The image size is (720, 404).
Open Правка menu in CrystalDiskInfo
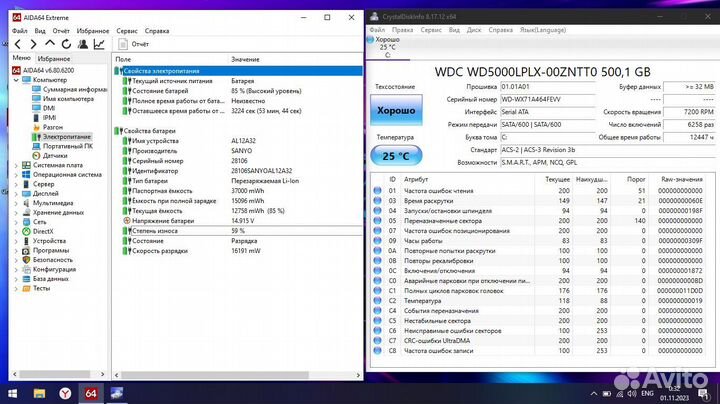[x=402, y=30]
